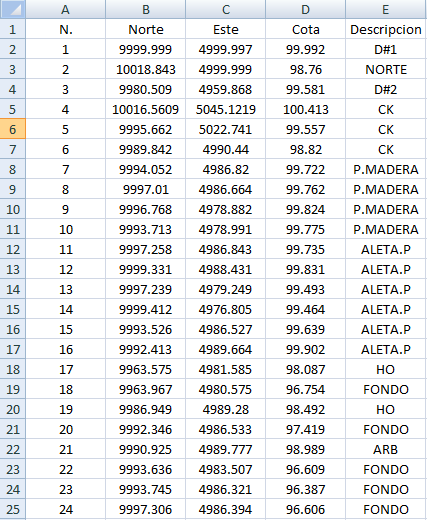The image size is (427, 520).
Task: Select cell containing D#2
Action: [386, 89]
